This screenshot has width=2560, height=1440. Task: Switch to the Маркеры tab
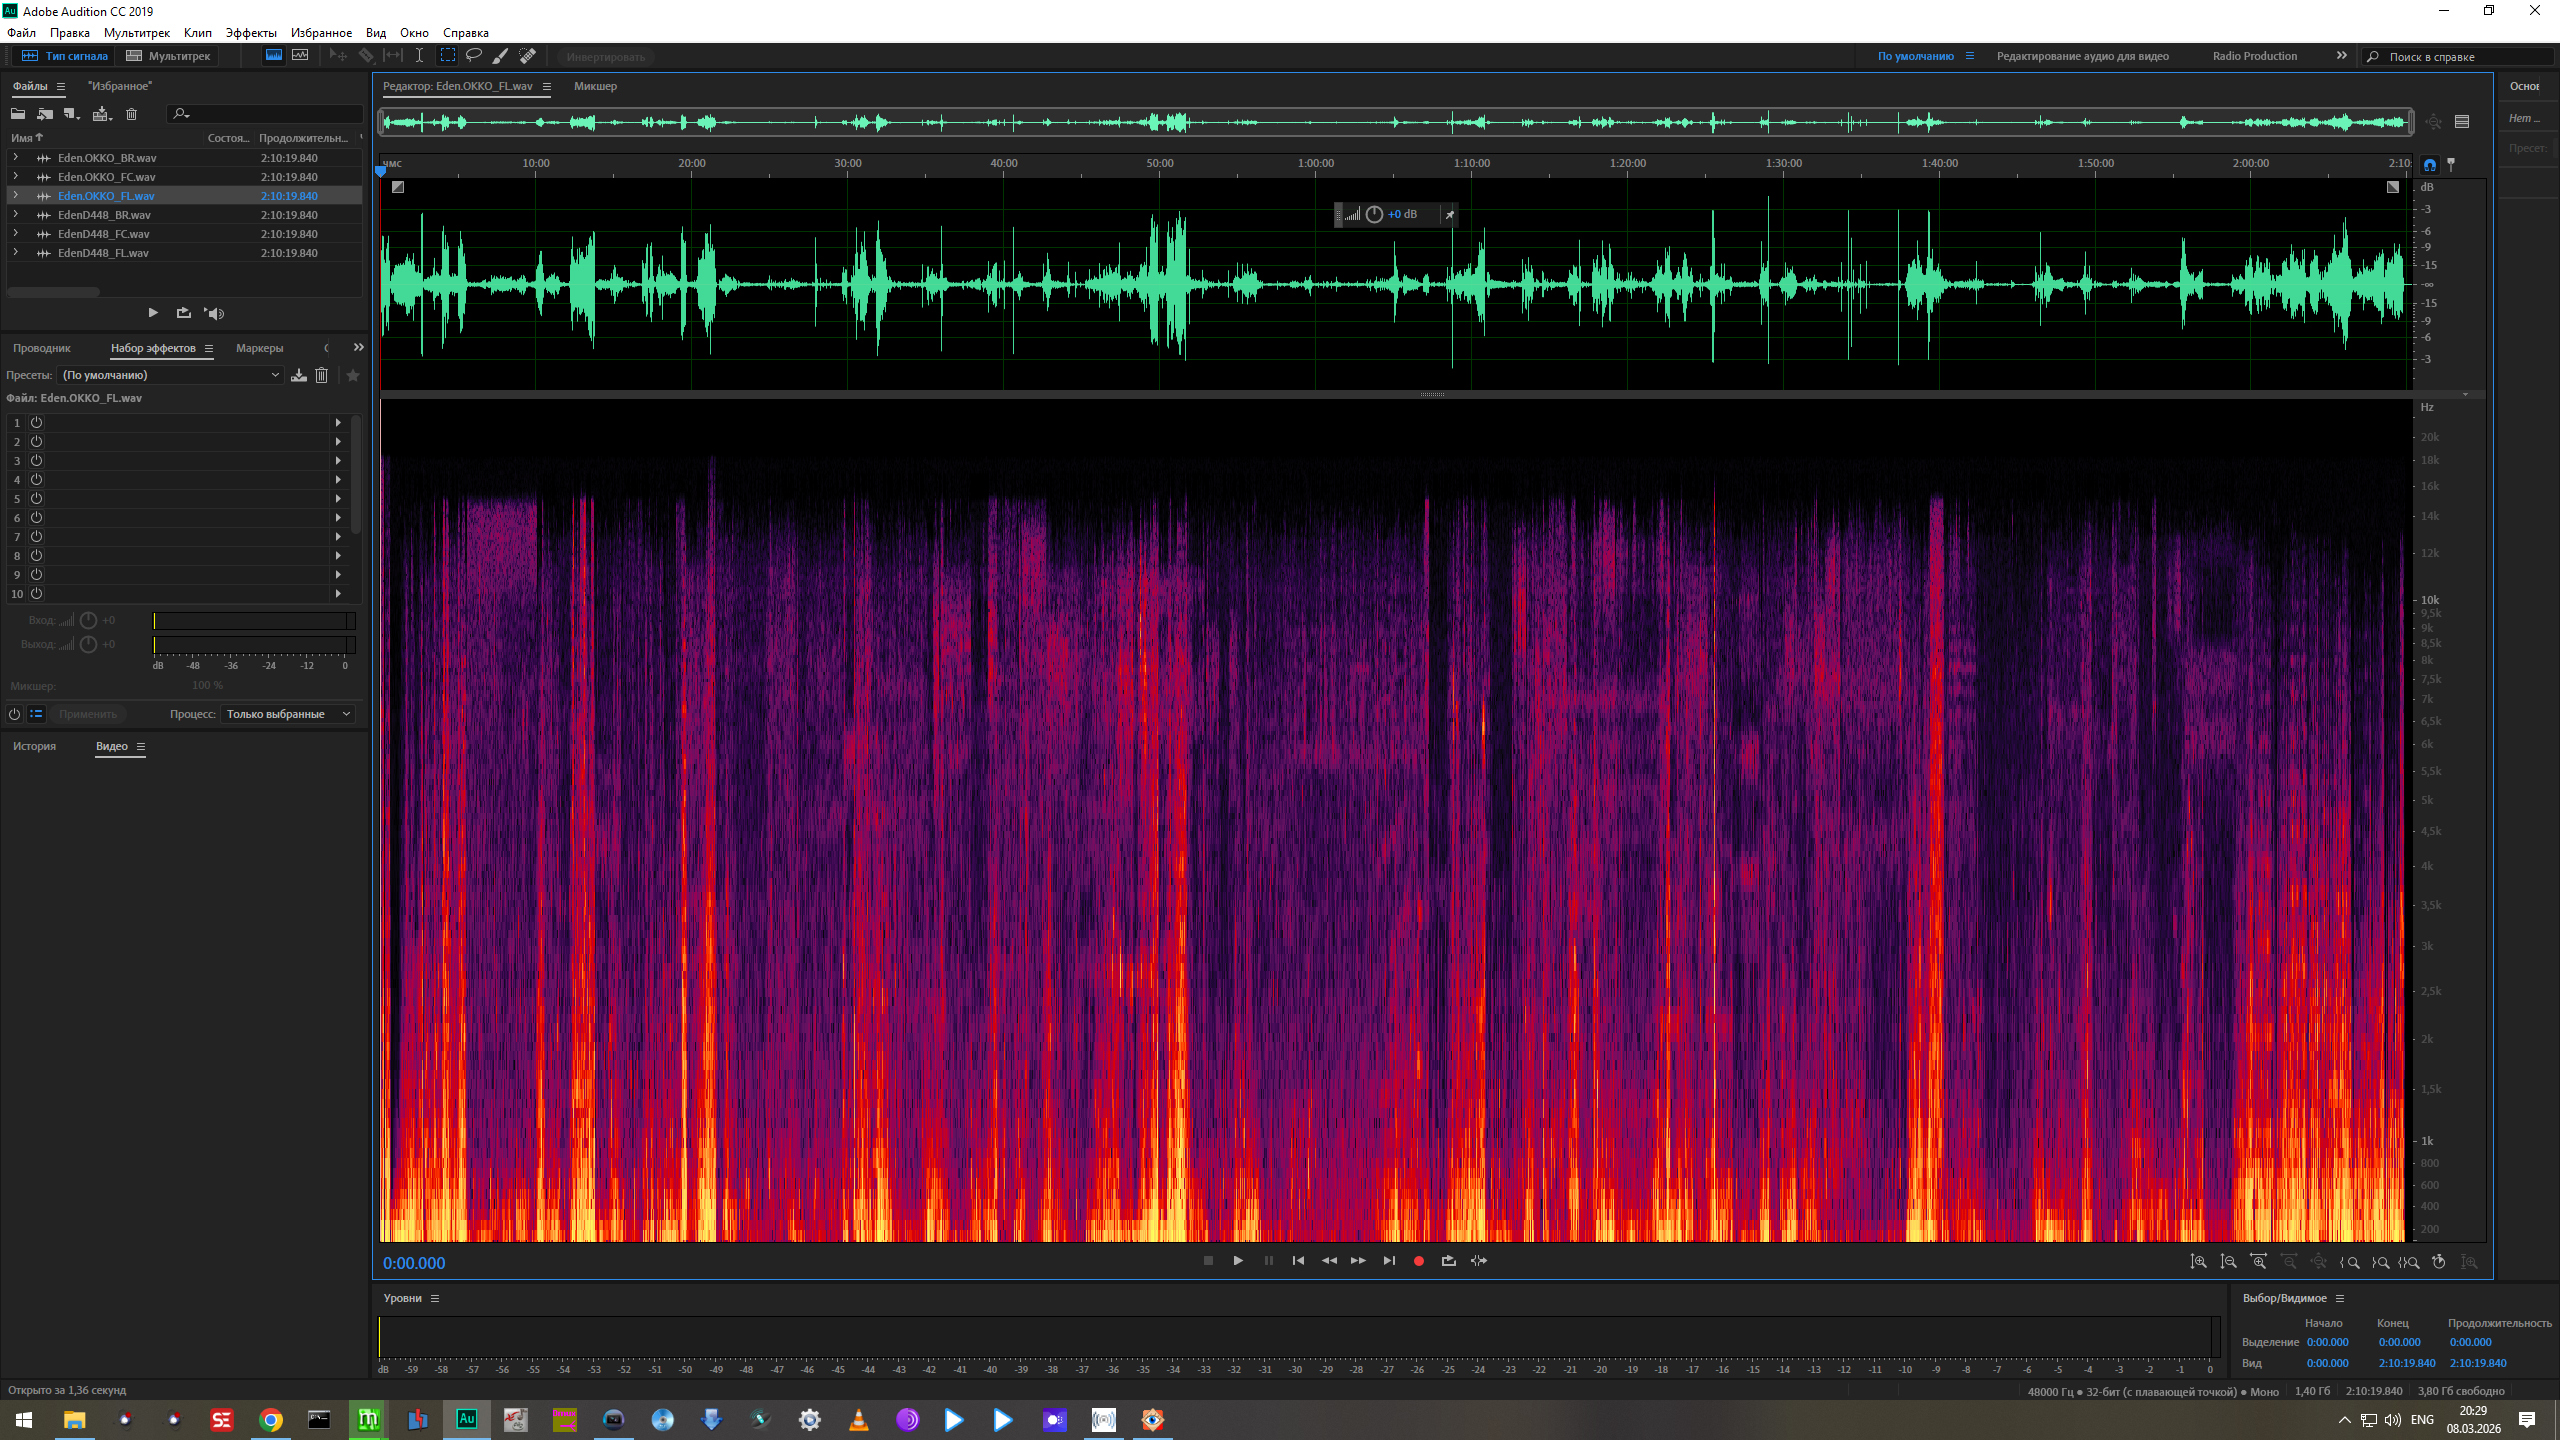tap(259, 348)
